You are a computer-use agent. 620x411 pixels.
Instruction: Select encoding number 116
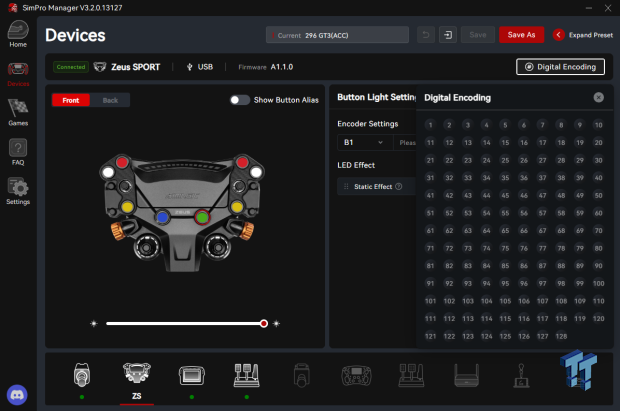click(x=524, y=318)
